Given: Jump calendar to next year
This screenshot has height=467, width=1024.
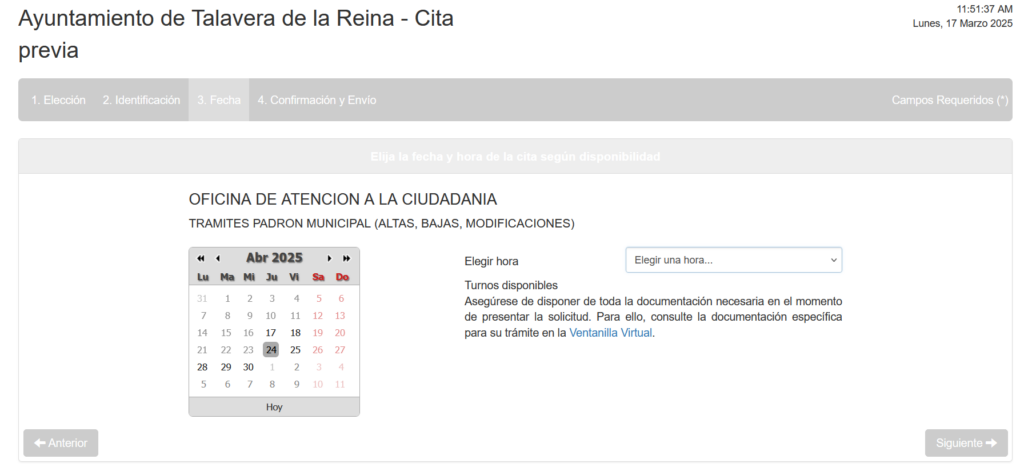Looking at the screenshot, I should [346, 258].
